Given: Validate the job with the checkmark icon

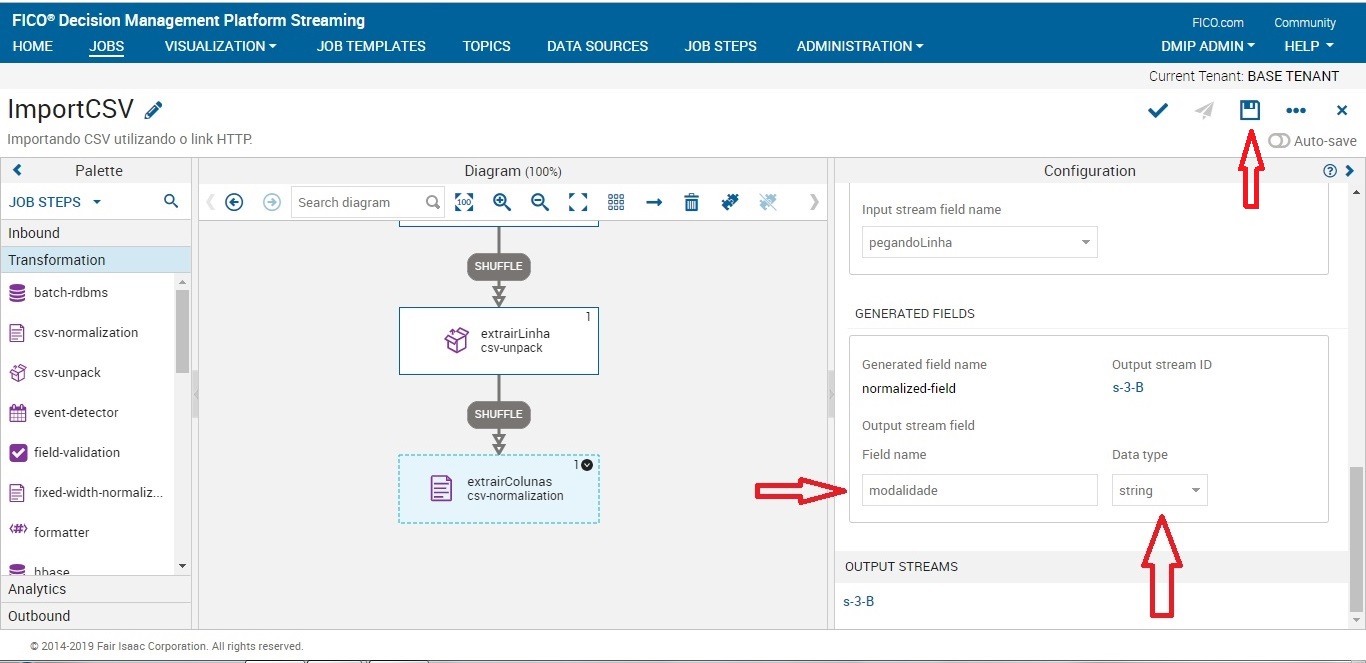Looking at the screenshot, I should [x=1157, y=110].
